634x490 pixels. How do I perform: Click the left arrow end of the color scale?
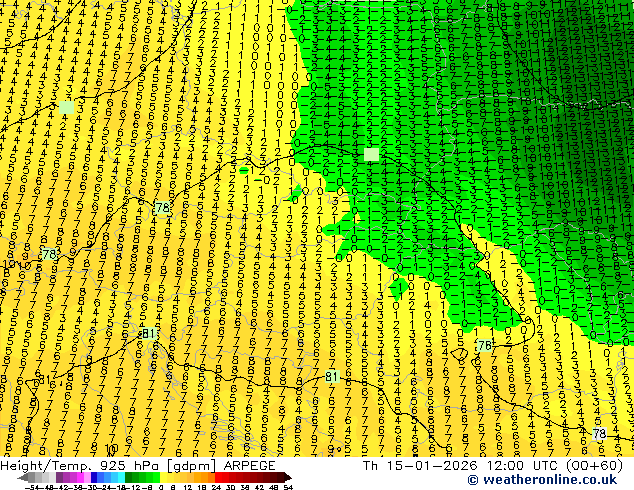pyautogui.click(x=23, y=477)
